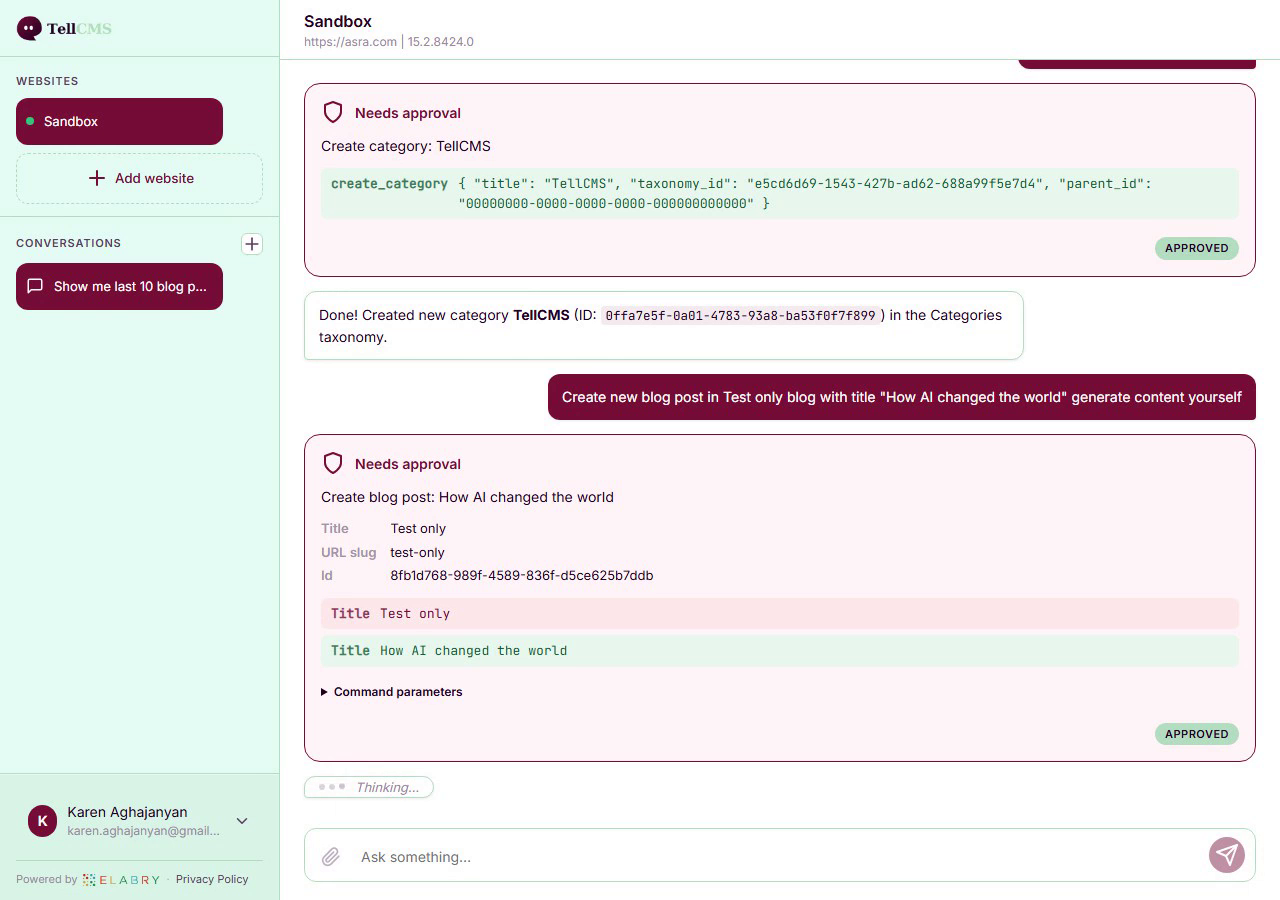Click the category ID 0ffa7e5f code snippet

point(741,315)
